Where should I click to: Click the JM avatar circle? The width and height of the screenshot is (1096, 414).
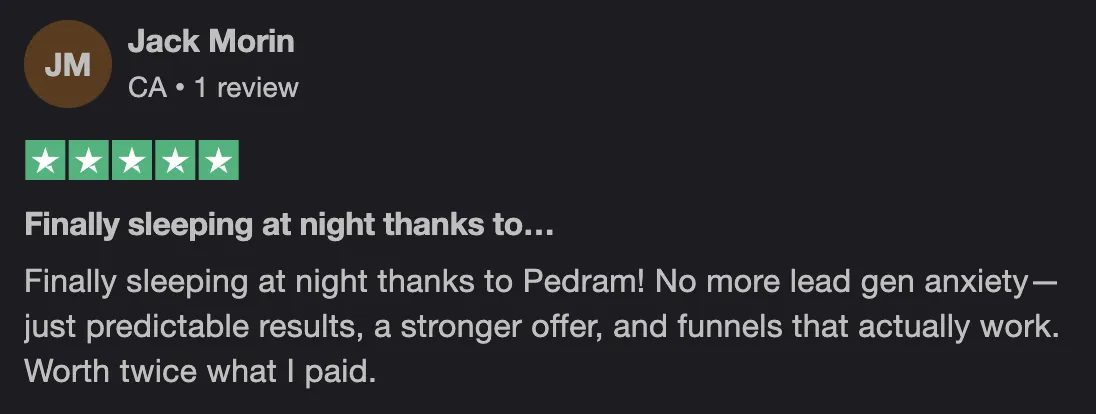coord(68,64)
